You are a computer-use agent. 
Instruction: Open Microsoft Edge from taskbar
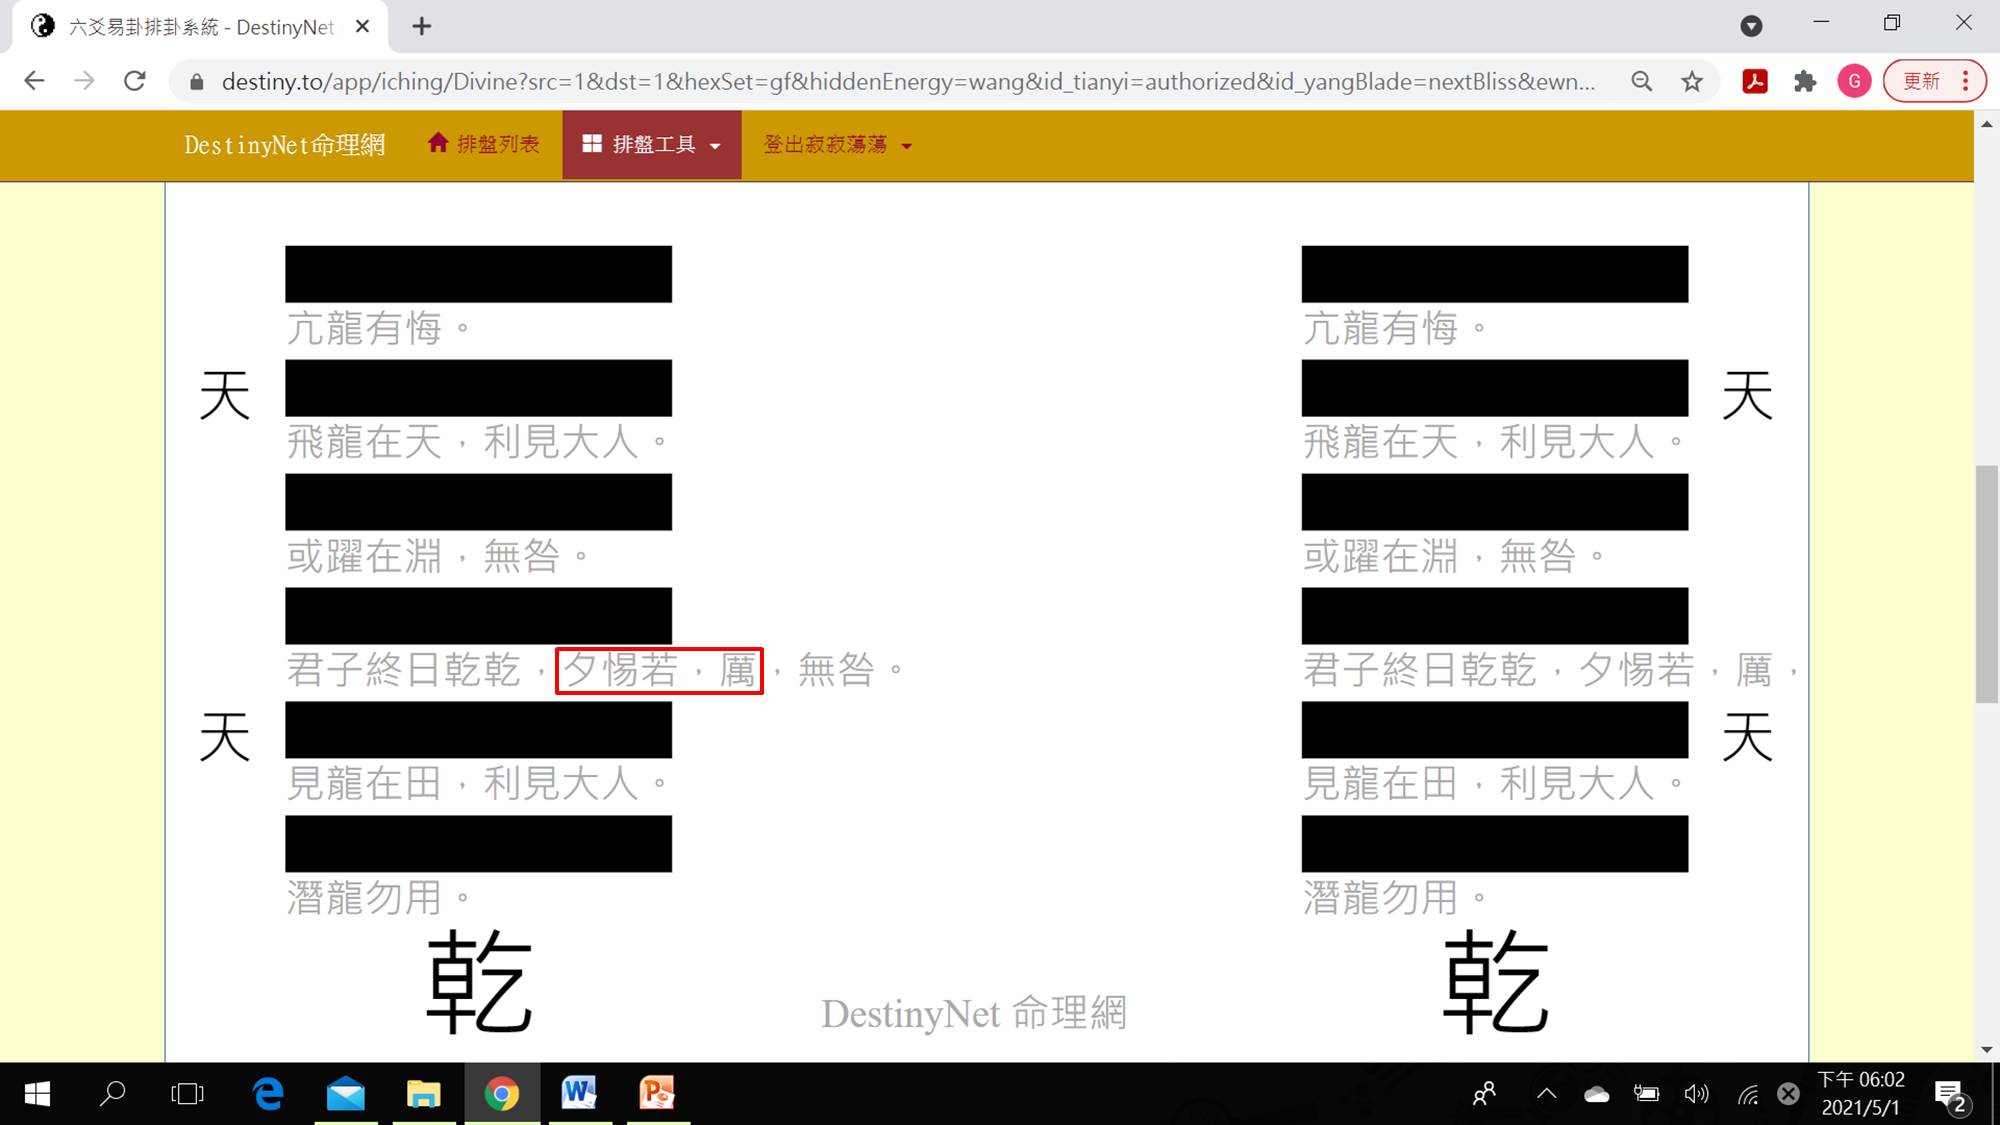click(x=268, y=1093)
